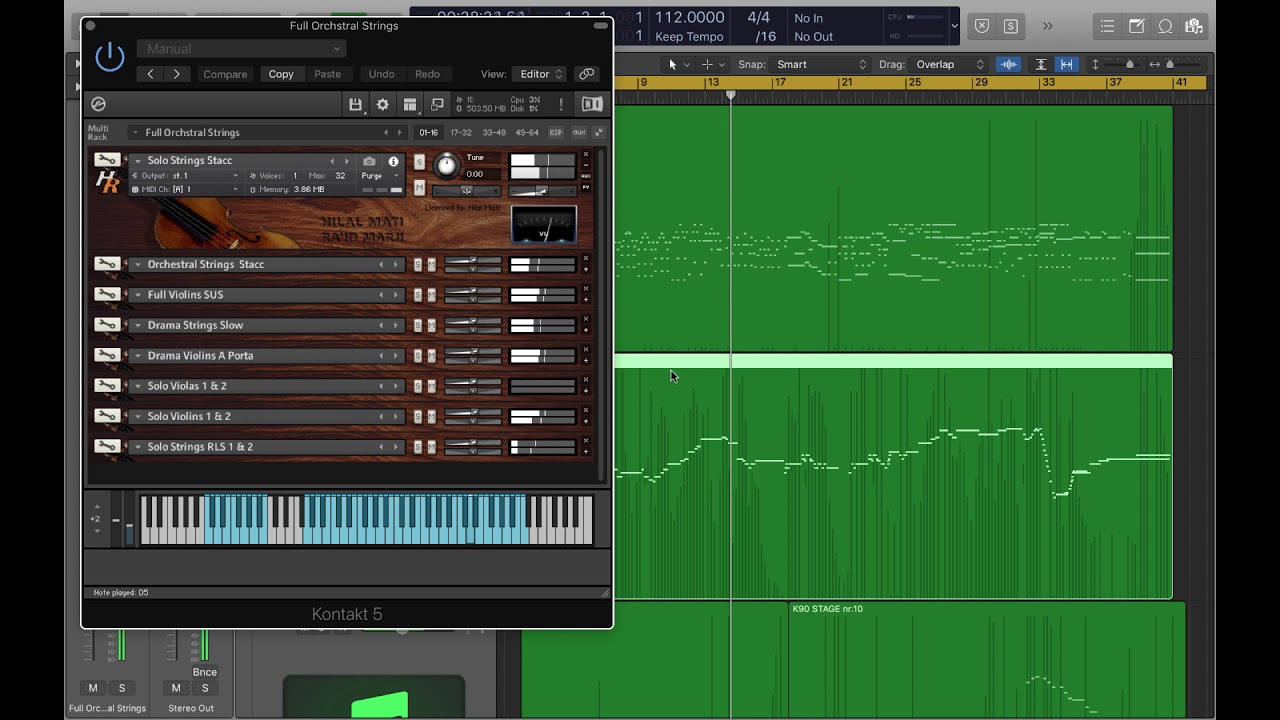1280x720 pixels.
Task: Open wrench edit for Solo Strings Stacc
Action: (106, 160)
